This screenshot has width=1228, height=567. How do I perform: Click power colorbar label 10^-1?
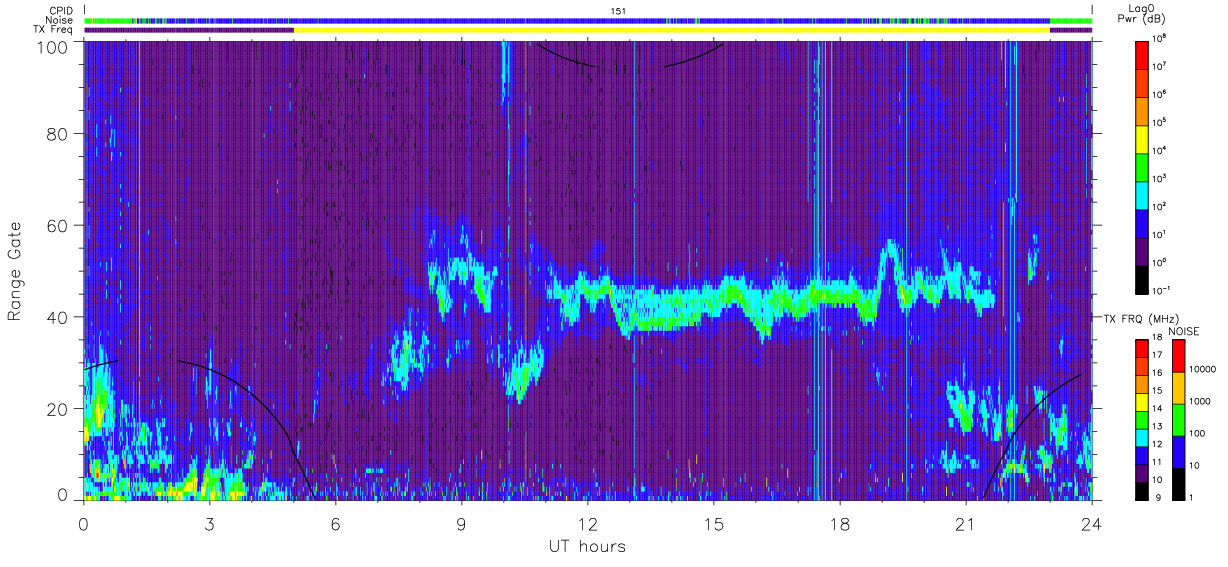point(1160,290)
